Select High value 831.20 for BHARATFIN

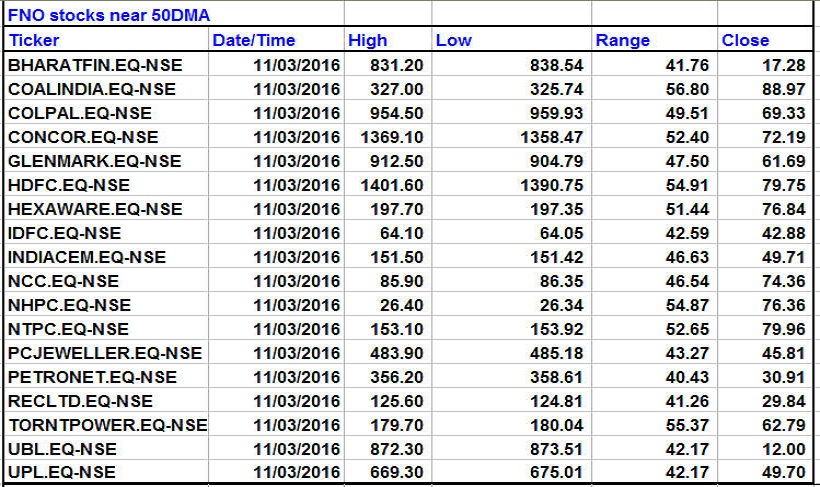(397, 65)
